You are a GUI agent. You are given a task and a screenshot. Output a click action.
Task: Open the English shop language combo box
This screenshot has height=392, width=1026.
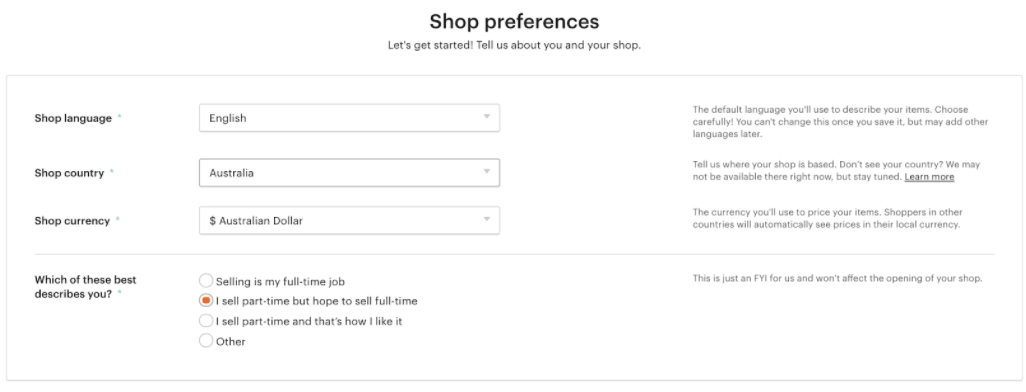349,118
